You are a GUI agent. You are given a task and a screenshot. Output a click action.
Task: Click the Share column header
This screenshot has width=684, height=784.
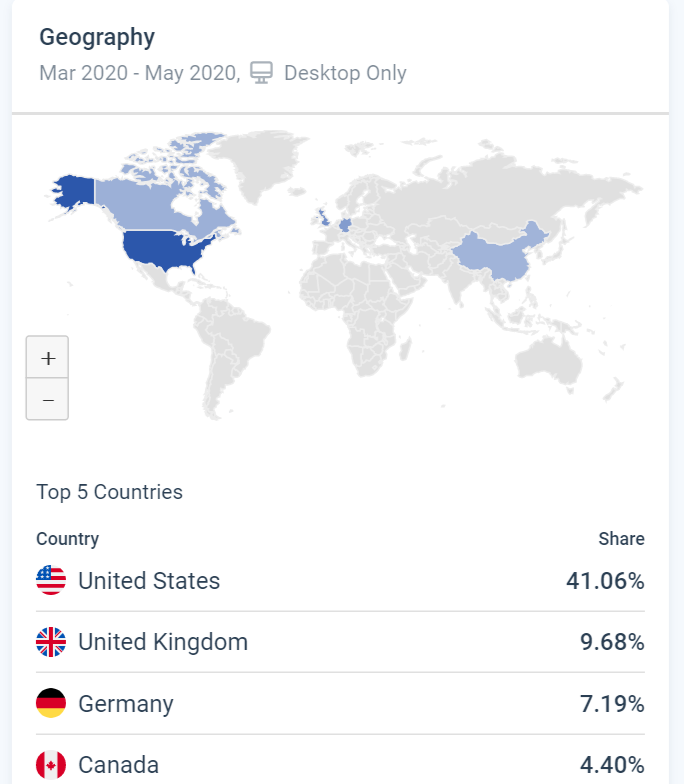coord(621,539)
